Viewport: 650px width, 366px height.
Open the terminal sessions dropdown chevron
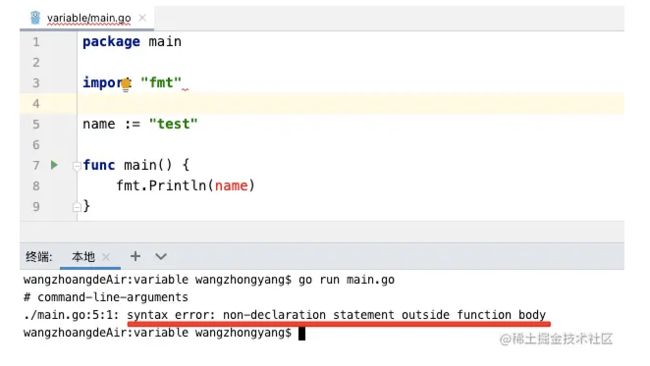point(161,257)
